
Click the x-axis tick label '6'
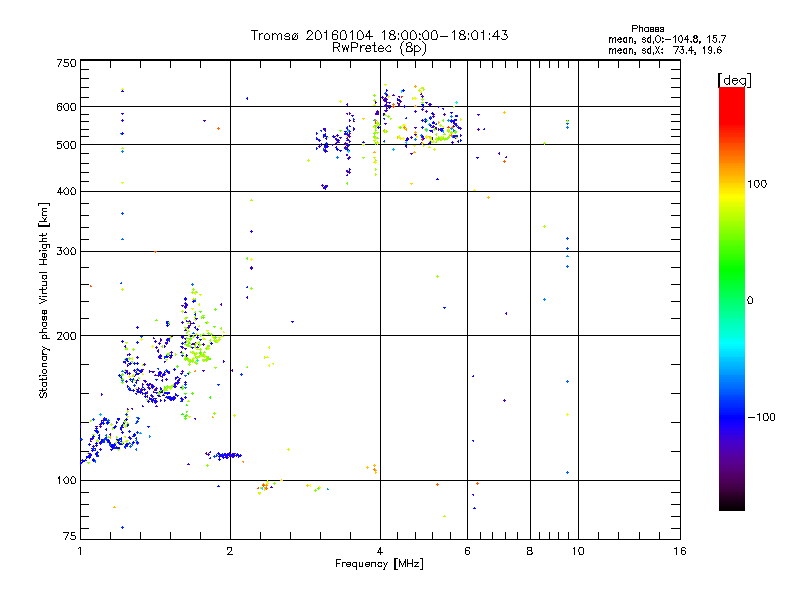coord(467,551)
